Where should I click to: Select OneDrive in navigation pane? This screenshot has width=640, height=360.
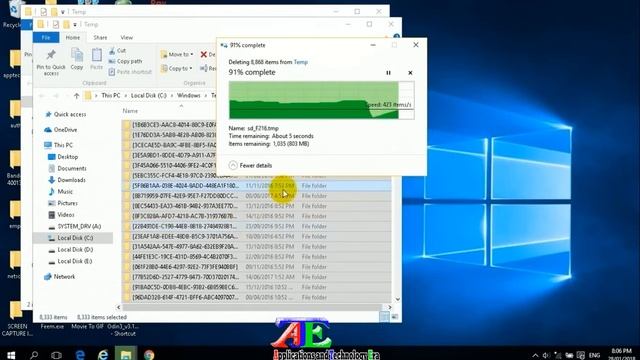click(x=61, y=130)
